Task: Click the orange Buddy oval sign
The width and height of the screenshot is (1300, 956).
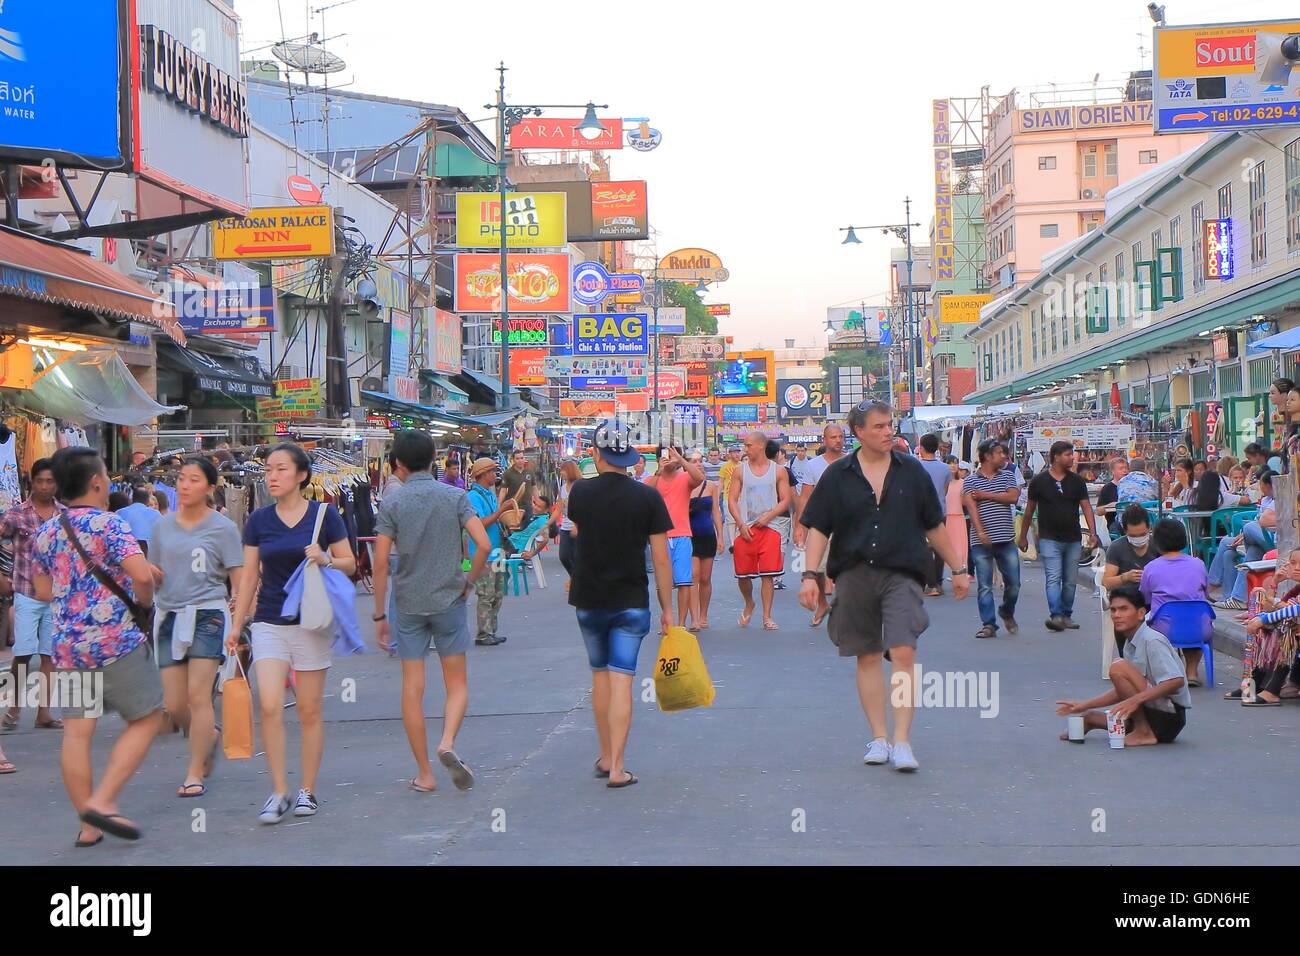Action: pyautogui.click(x=691, y=264)
